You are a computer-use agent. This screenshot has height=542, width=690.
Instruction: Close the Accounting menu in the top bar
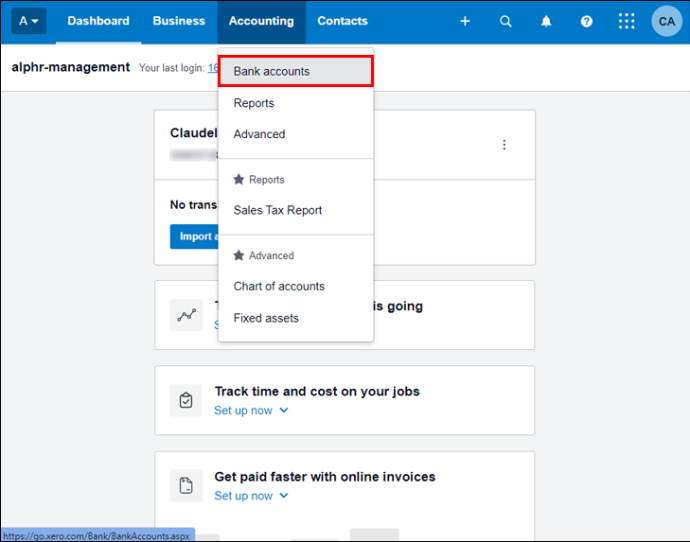pos(261,21)
